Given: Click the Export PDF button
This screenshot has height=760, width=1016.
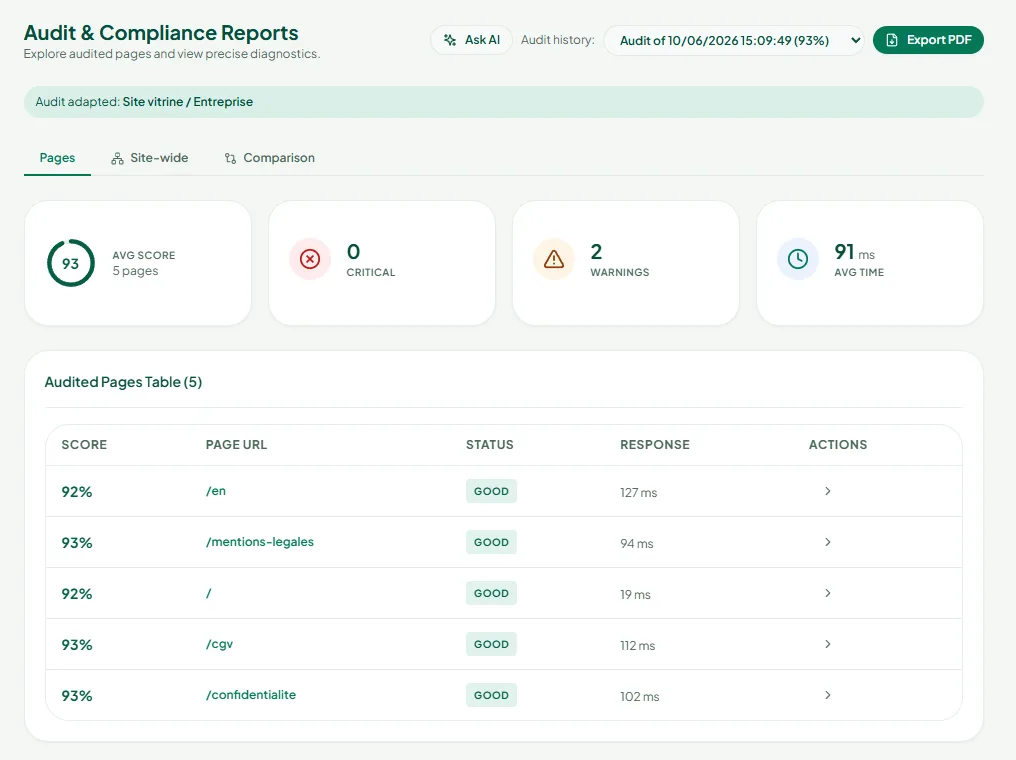Looking at the screenshot, I should (x=928, y=40).
